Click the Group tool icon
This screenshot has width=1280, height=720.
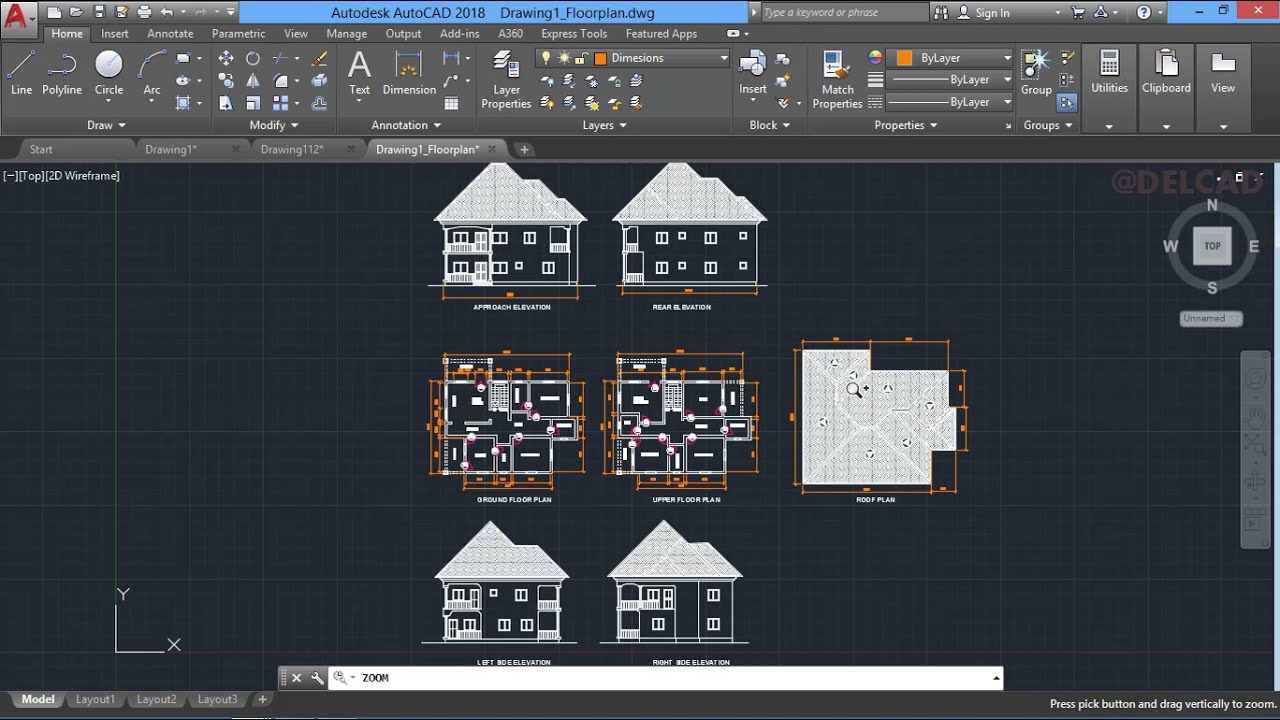tap(1036, 73)
